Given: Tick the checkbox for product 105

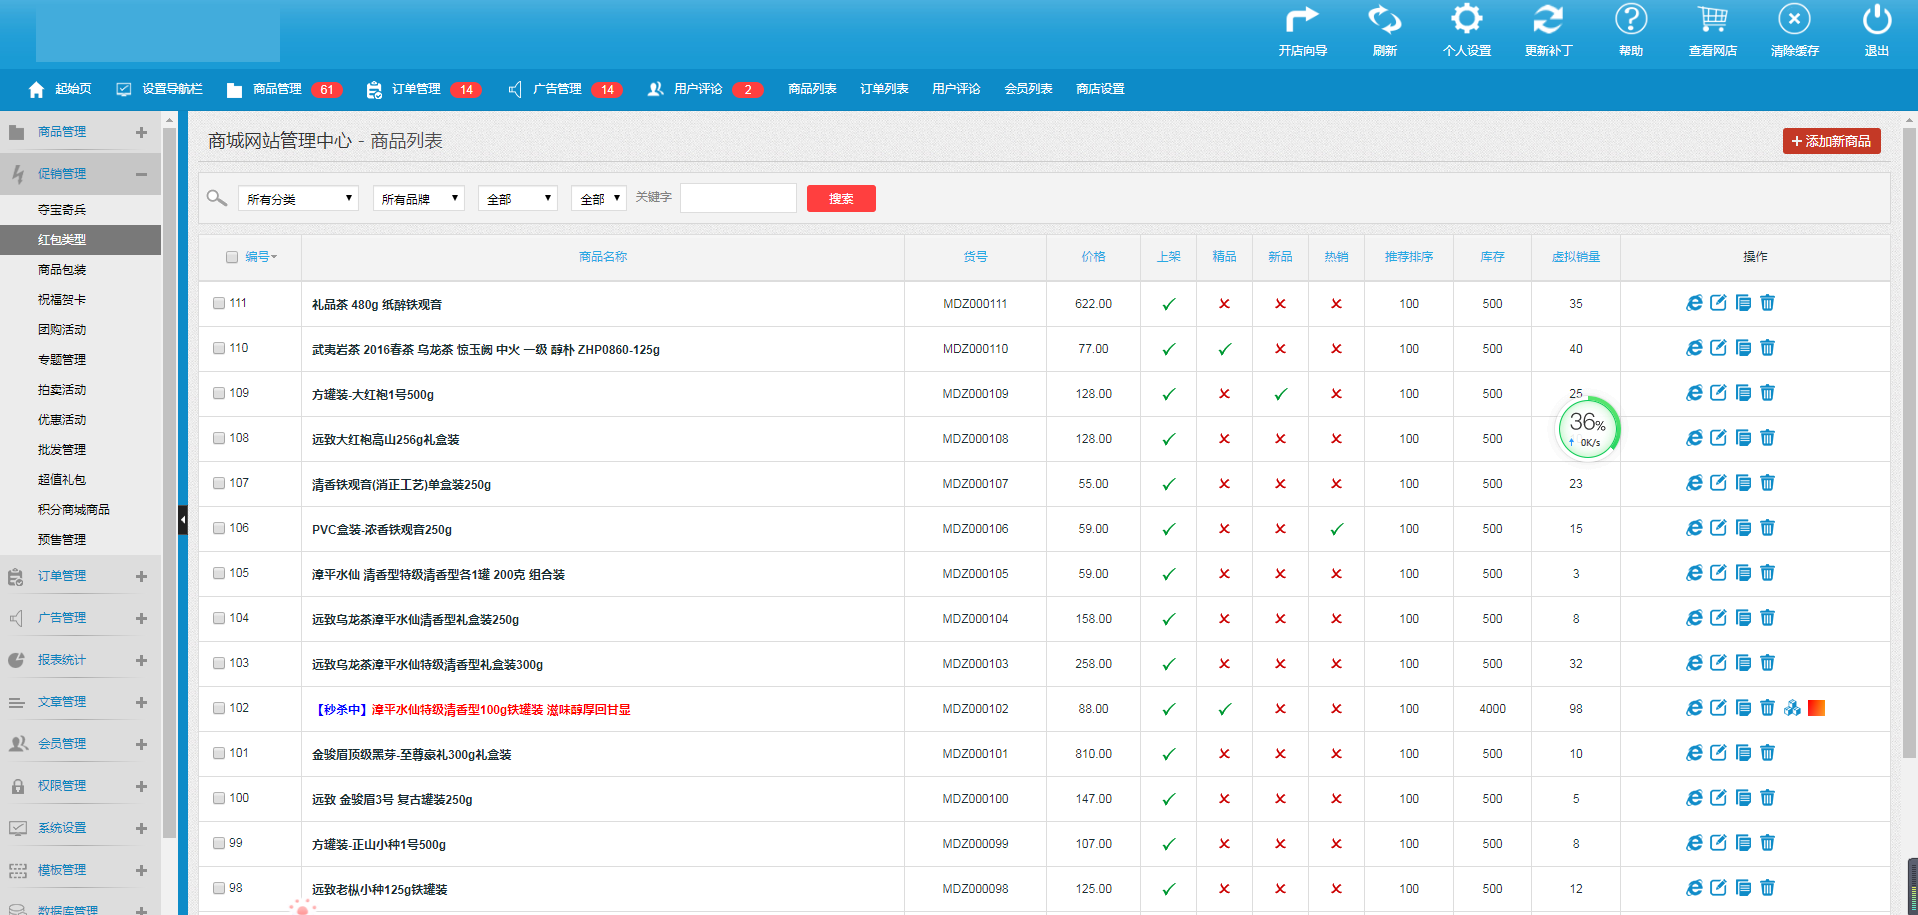Looking at the screenshot, I should [219, 573].
